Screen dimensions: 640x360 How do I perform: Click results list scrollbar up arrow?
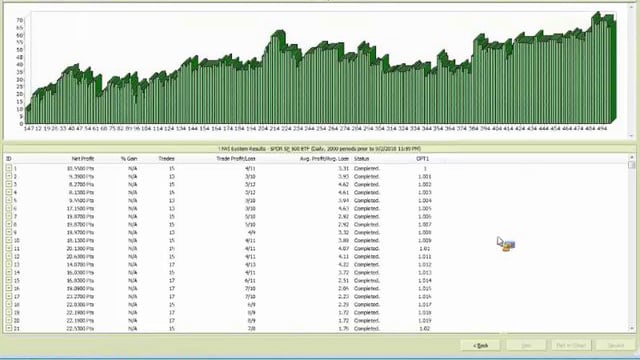[632, 157]
